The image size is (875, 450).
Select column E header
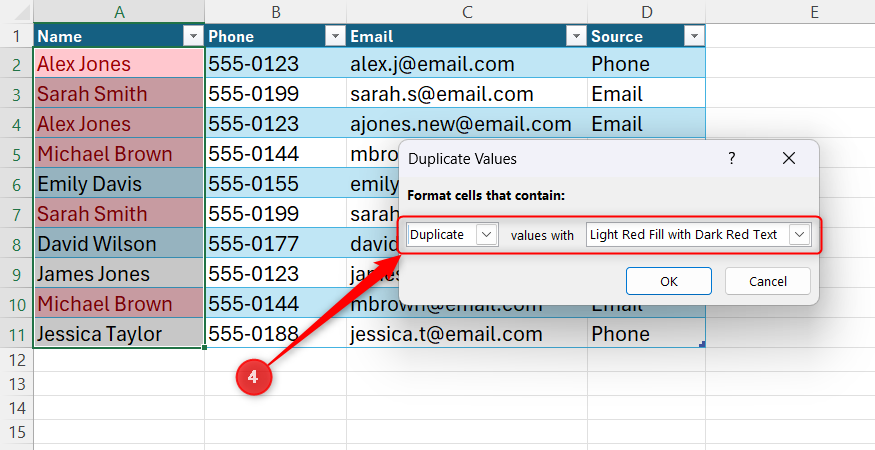click(x=814, y=12)
